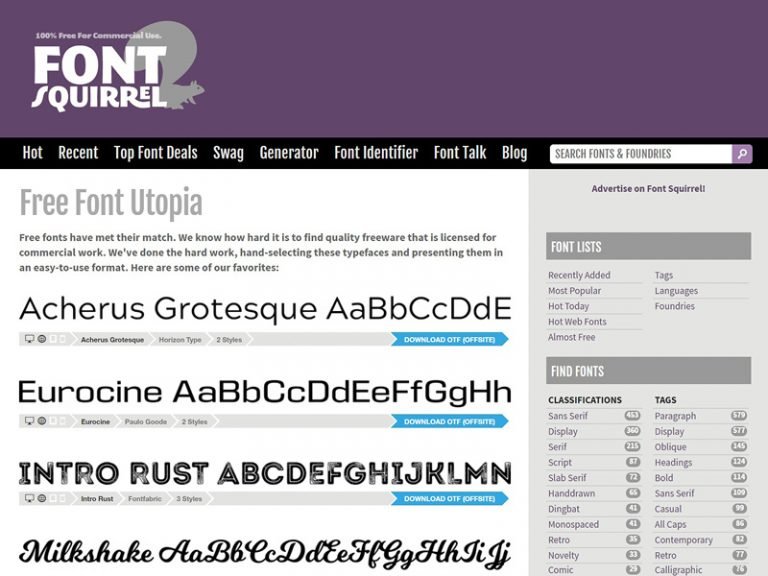
Task: Filter by Sans Serif classification
Action: (568, 416)
